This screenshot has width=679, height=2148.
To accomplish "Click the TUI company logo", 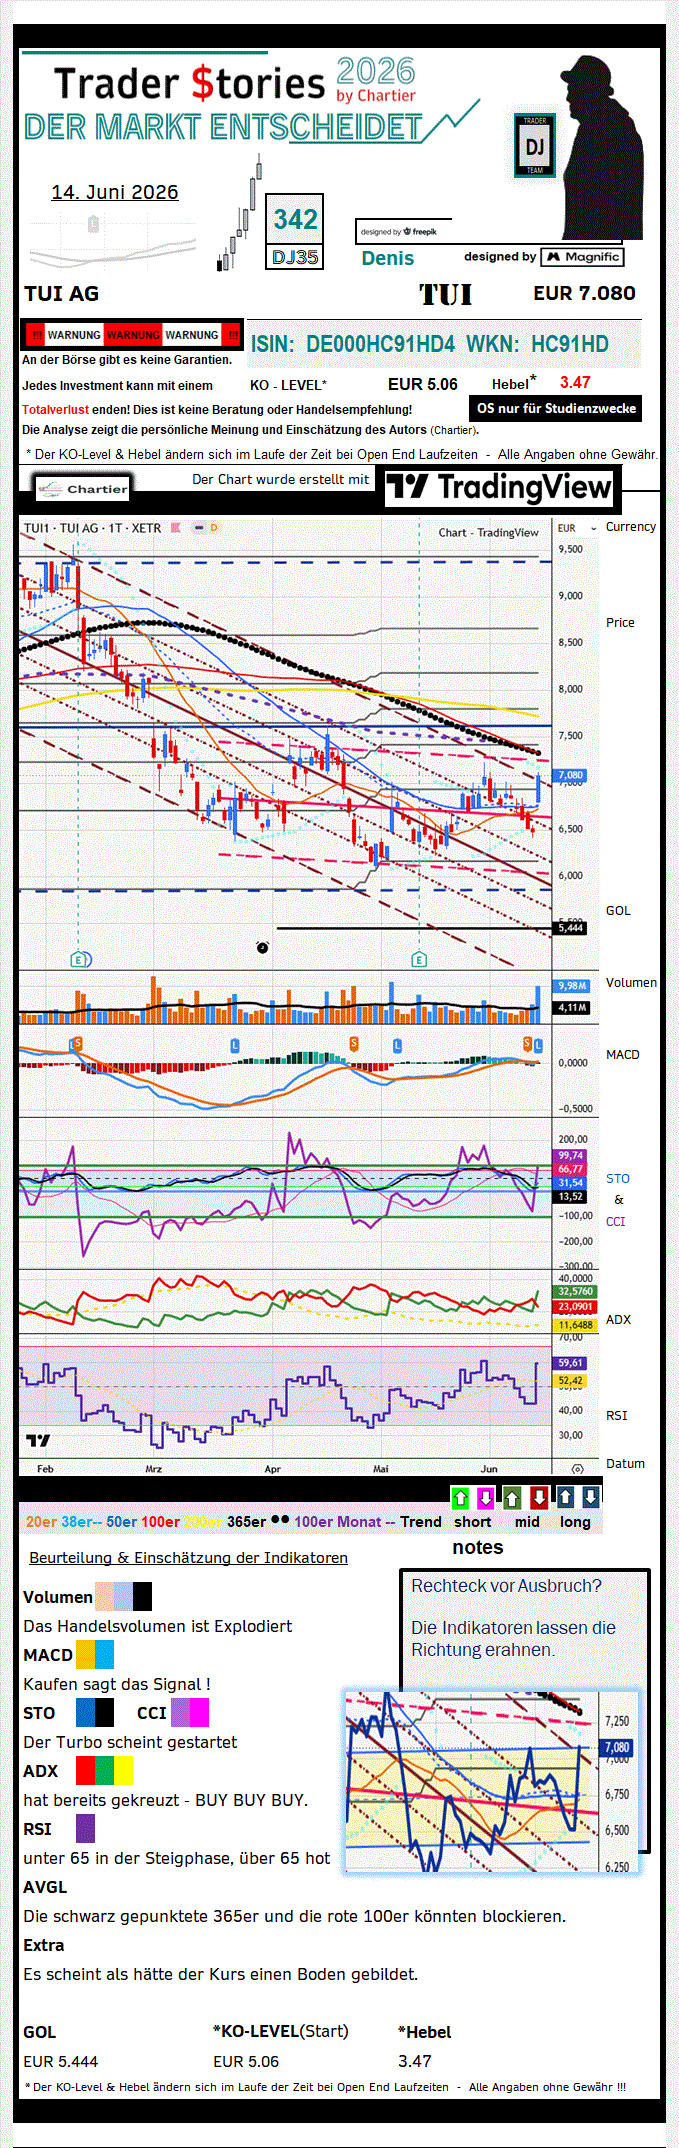I will 445,294.
